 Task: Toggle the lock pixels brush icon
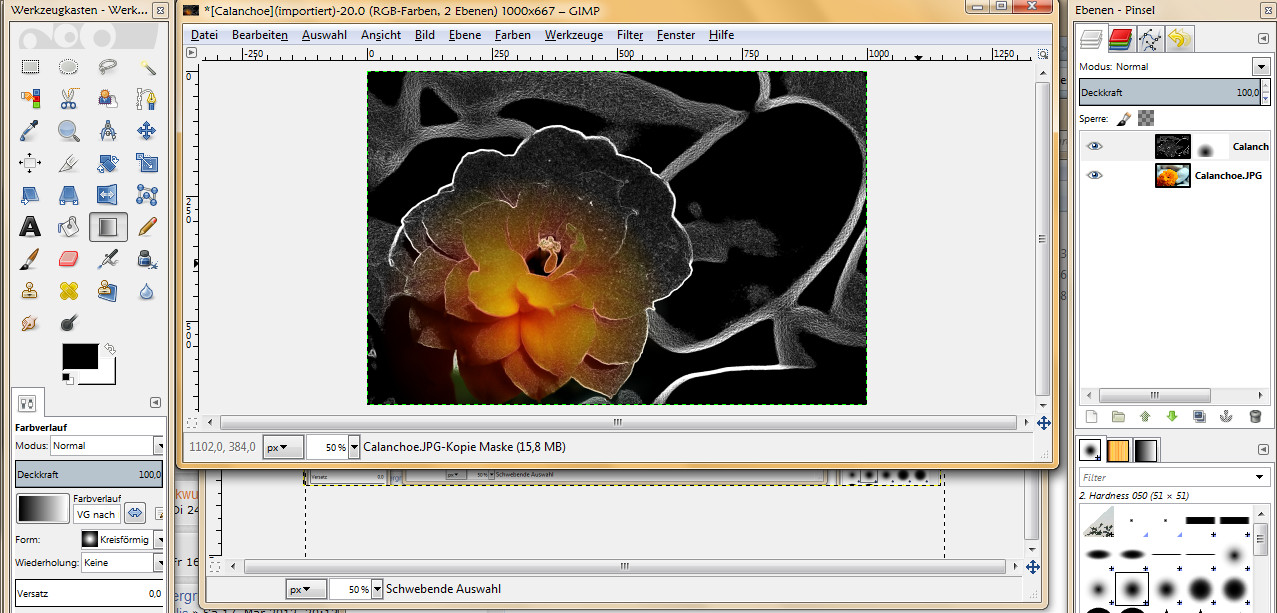(x=1123, y=118)
